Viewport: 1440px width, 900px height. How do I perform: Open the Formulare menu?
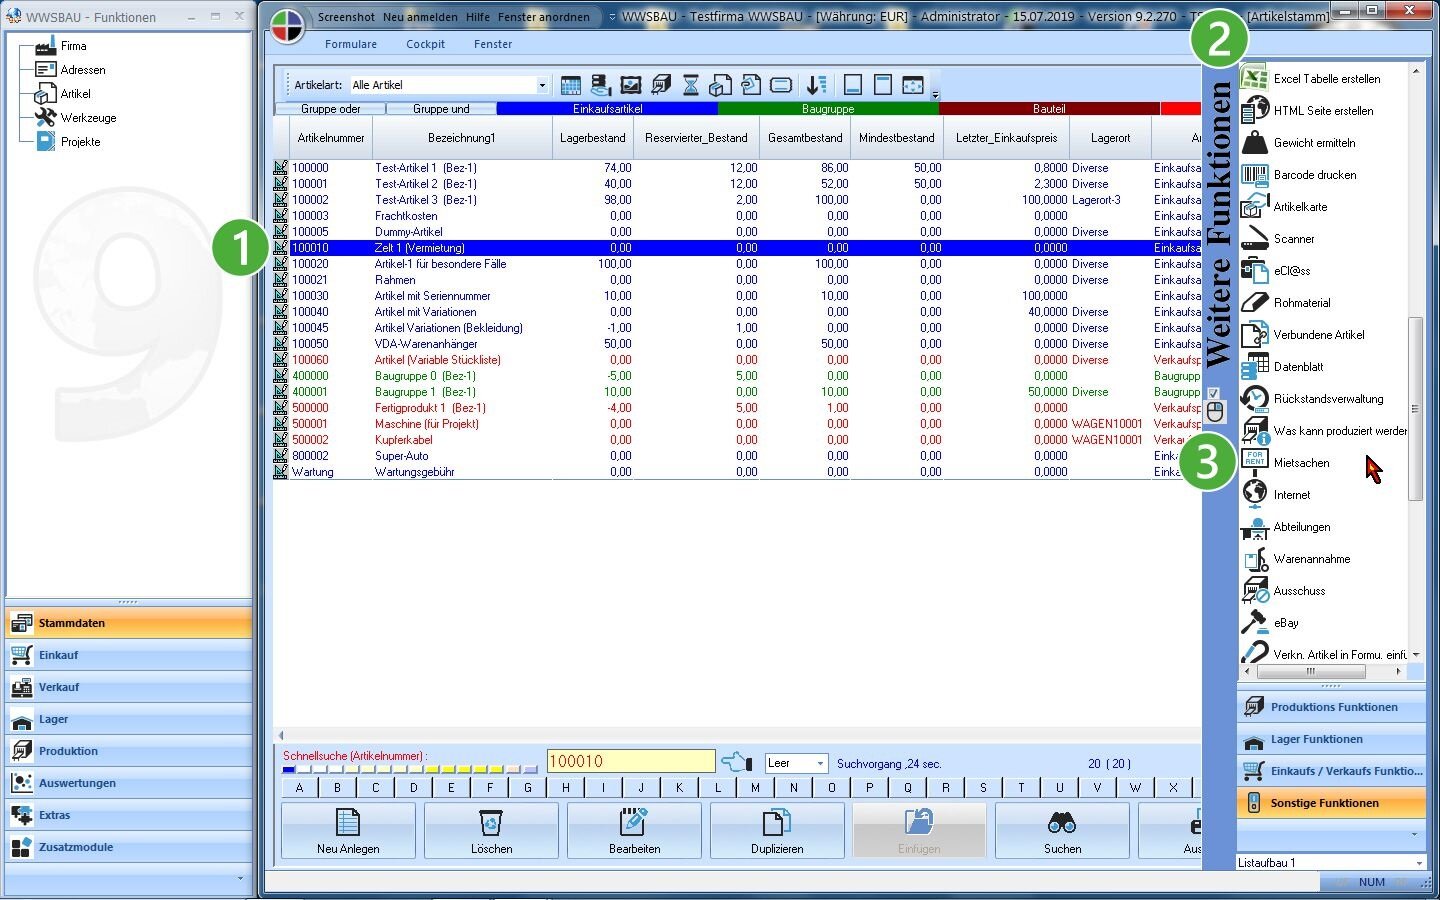tap(351, 44)
